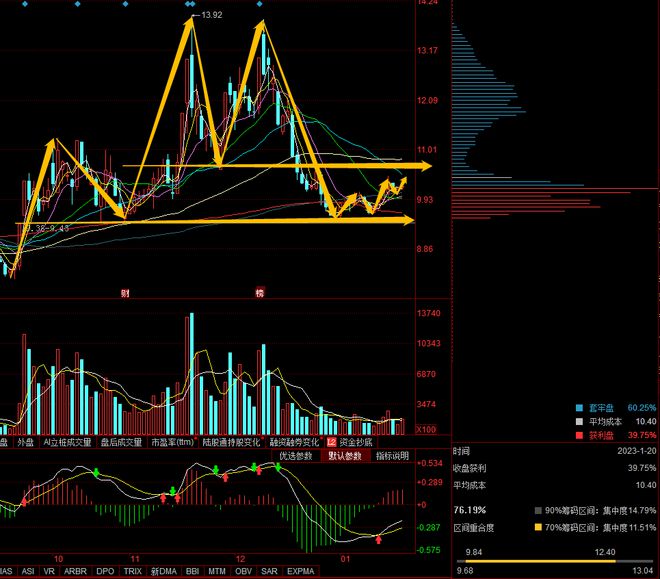The height and width of the screenshot is (579, 660).
Task: Switch bottom indicator to DPO
Action: pos(105,571)
